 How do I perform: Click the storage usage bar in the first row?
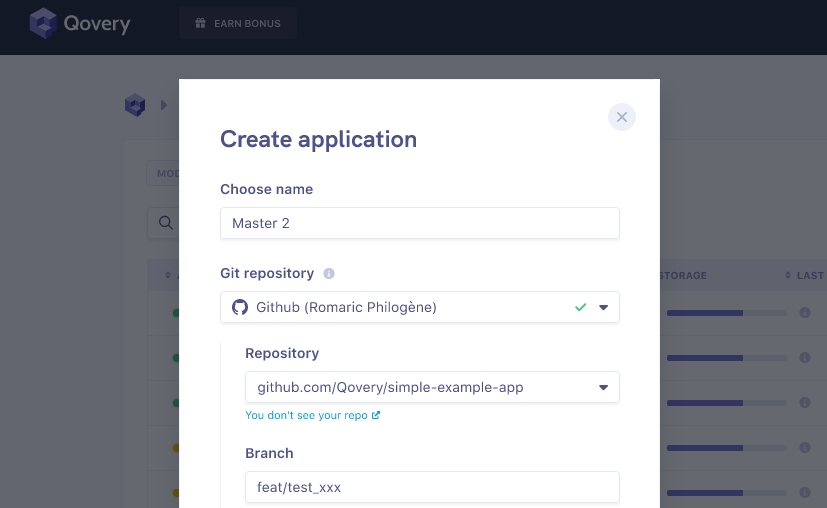[x=712, y=313]
